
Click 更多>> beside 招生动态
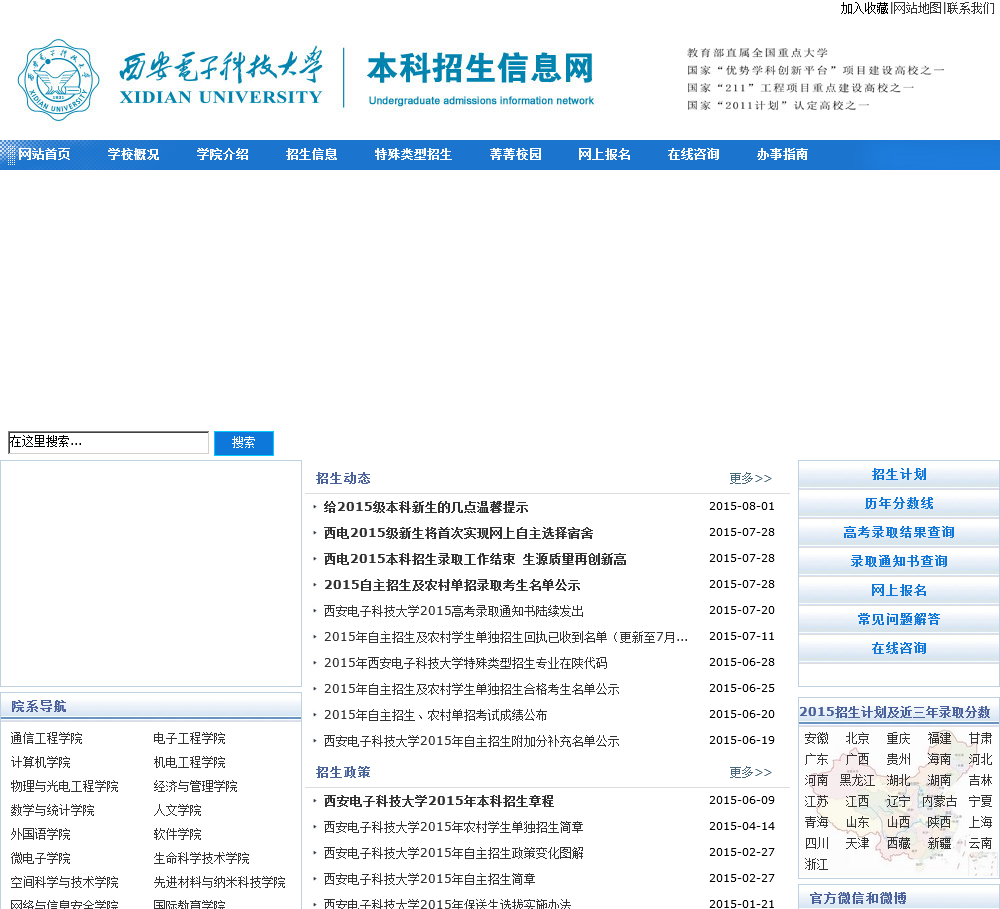[751, 478]
